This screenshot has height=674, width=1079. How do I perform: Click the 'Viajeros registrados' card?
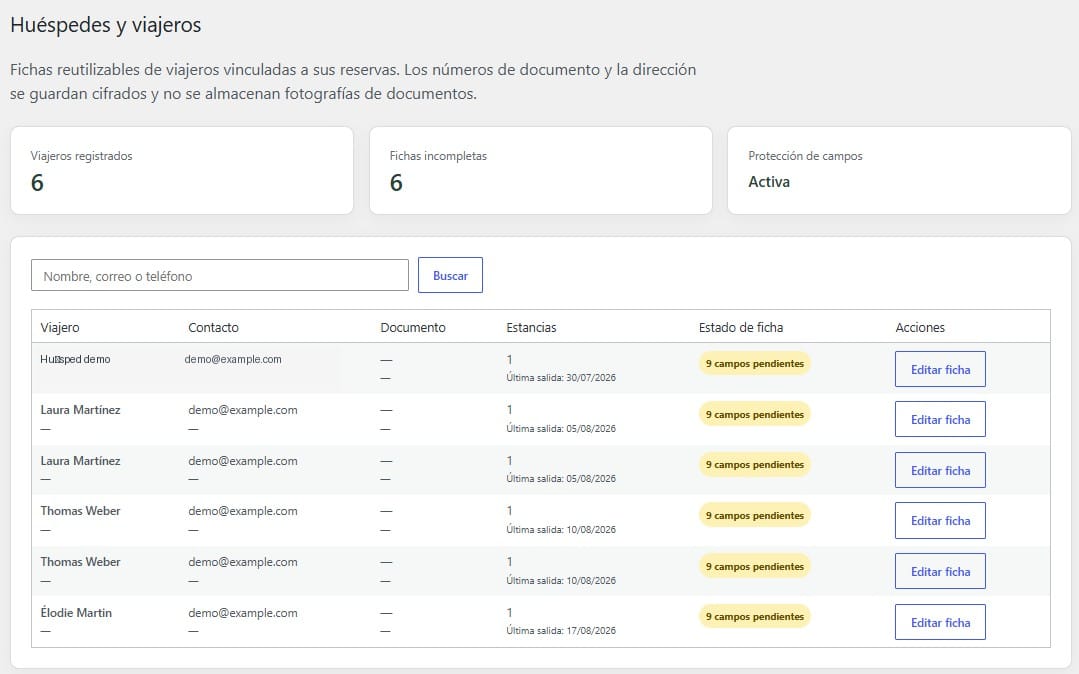pyautogui.click(x=182, y=170)
